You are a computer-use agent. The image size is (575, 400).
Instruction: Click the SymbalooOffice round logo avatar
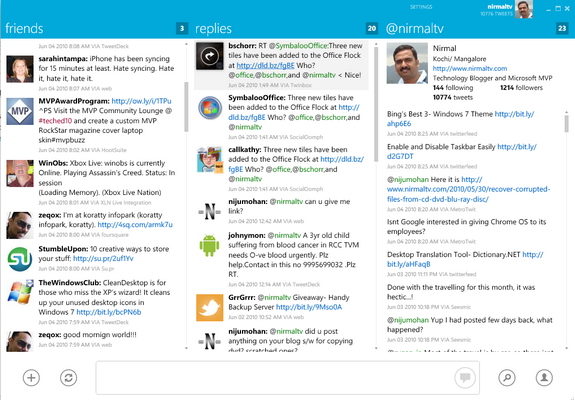(209, 108)
